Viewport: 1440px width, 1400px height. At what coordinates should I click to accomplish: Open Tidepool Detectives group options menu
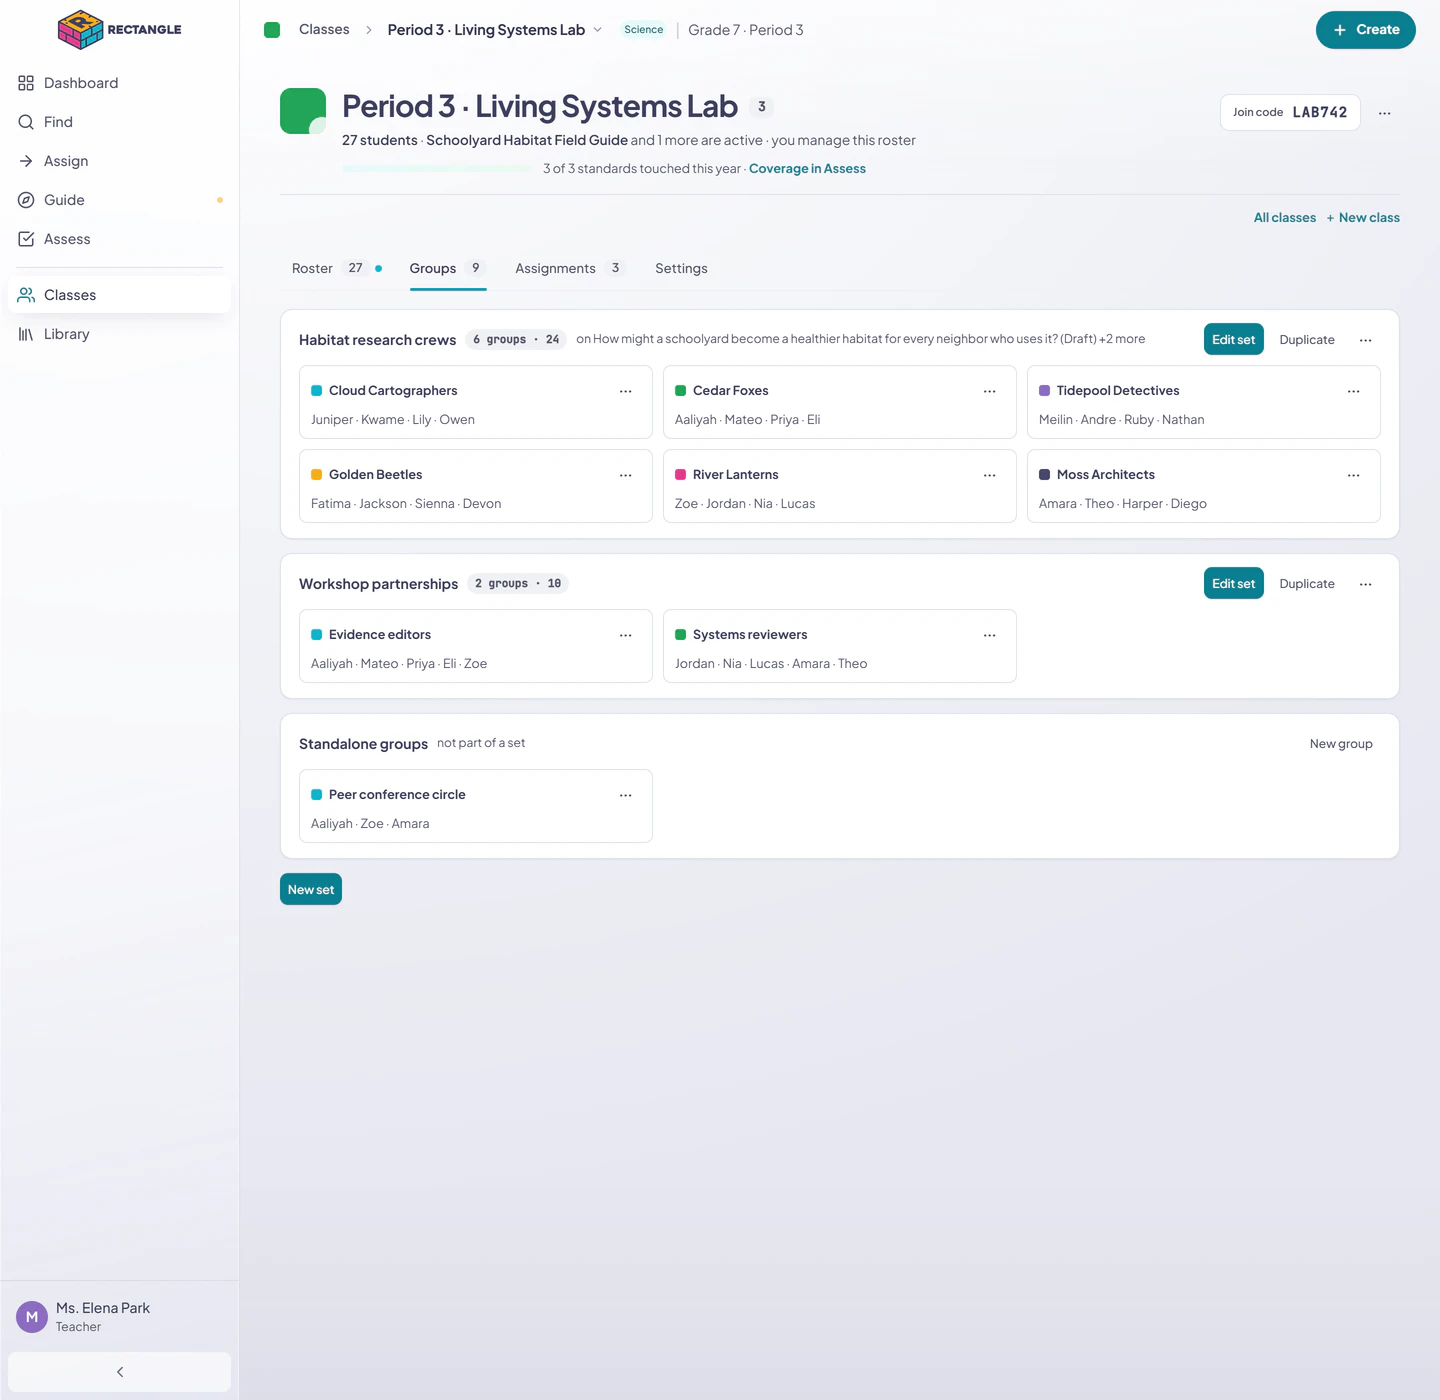coord(1354,391)
